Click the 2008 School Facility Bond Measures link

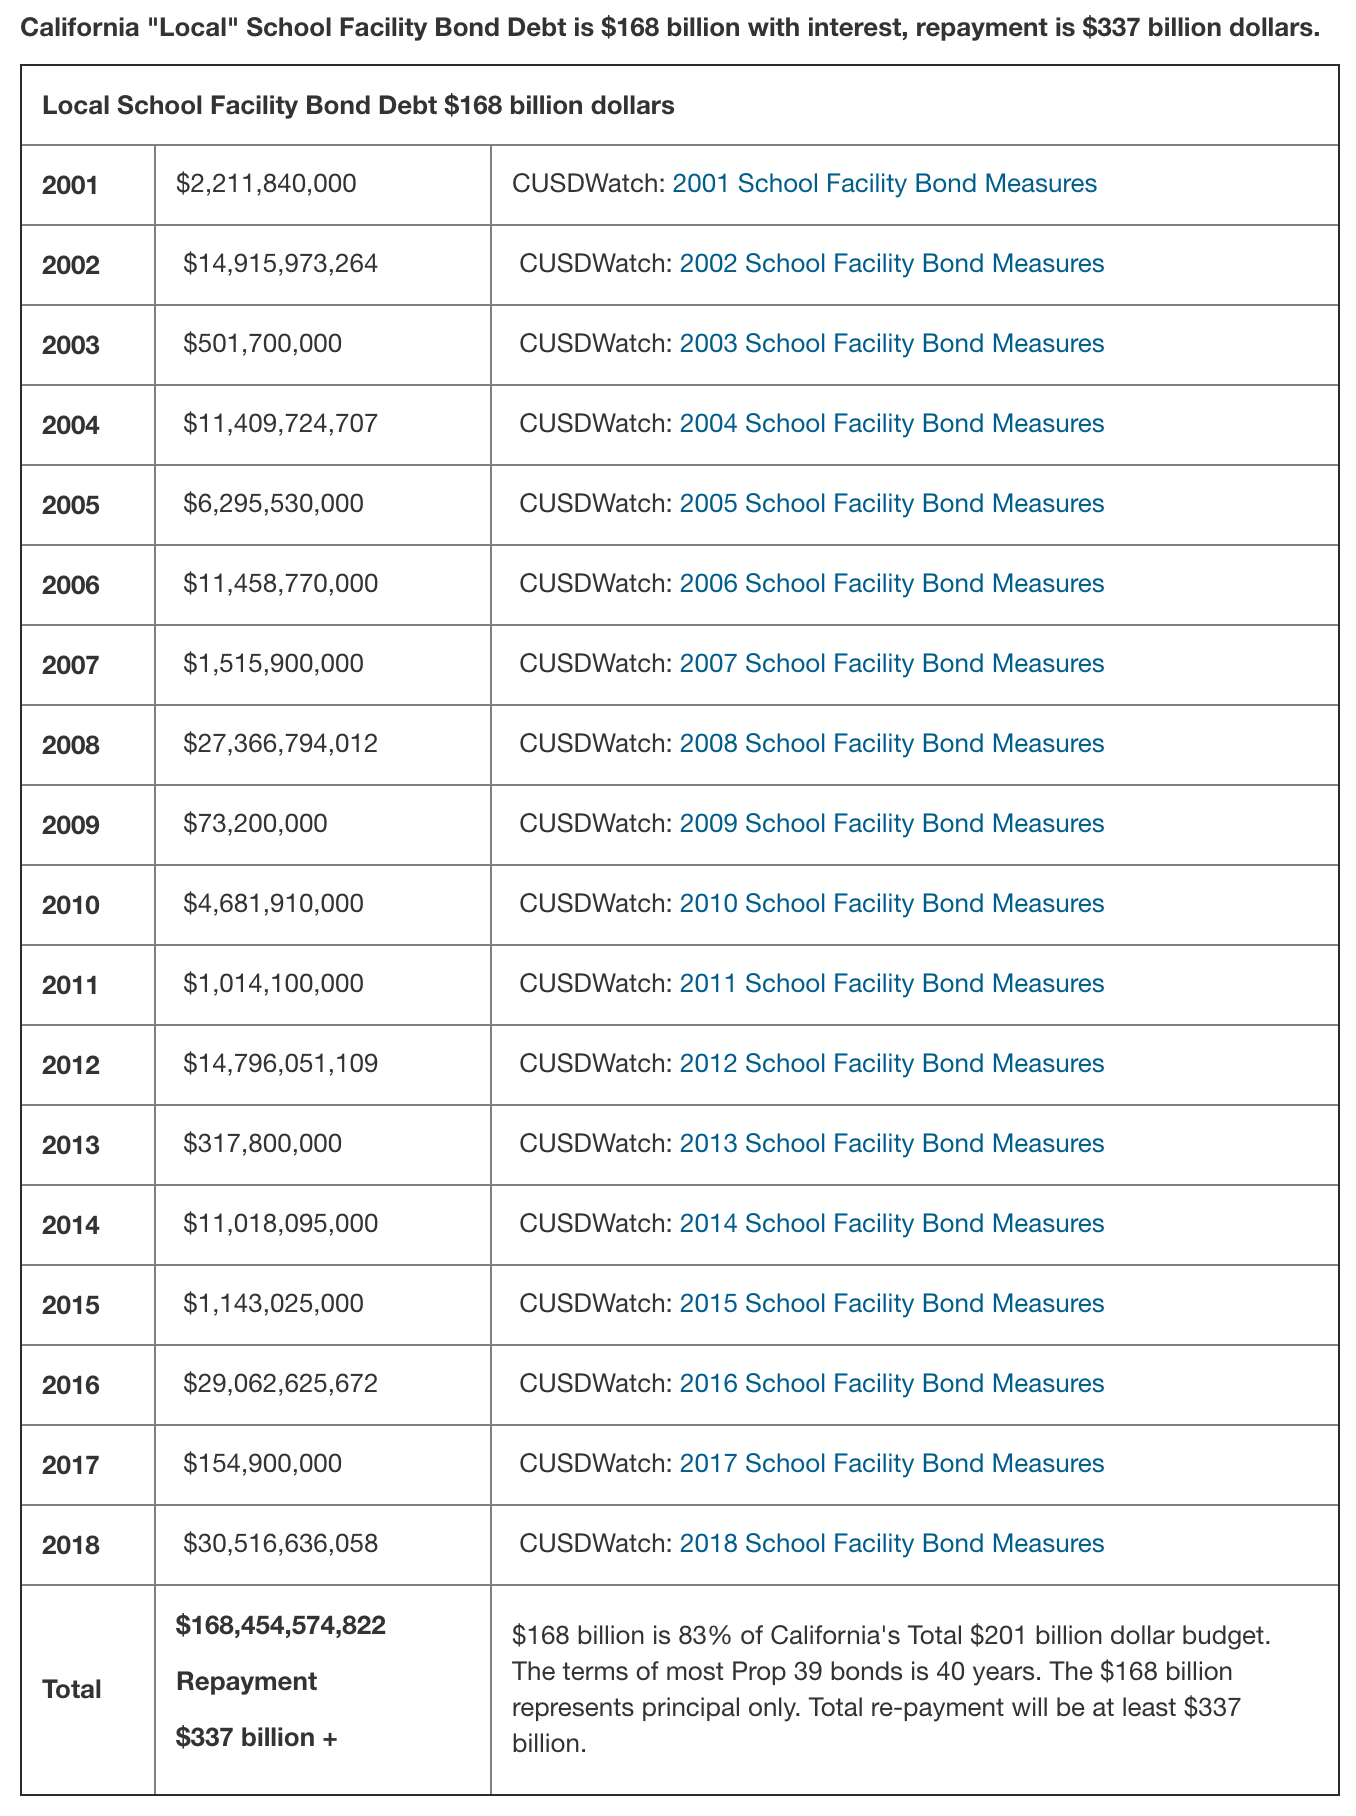click(892, 744)
